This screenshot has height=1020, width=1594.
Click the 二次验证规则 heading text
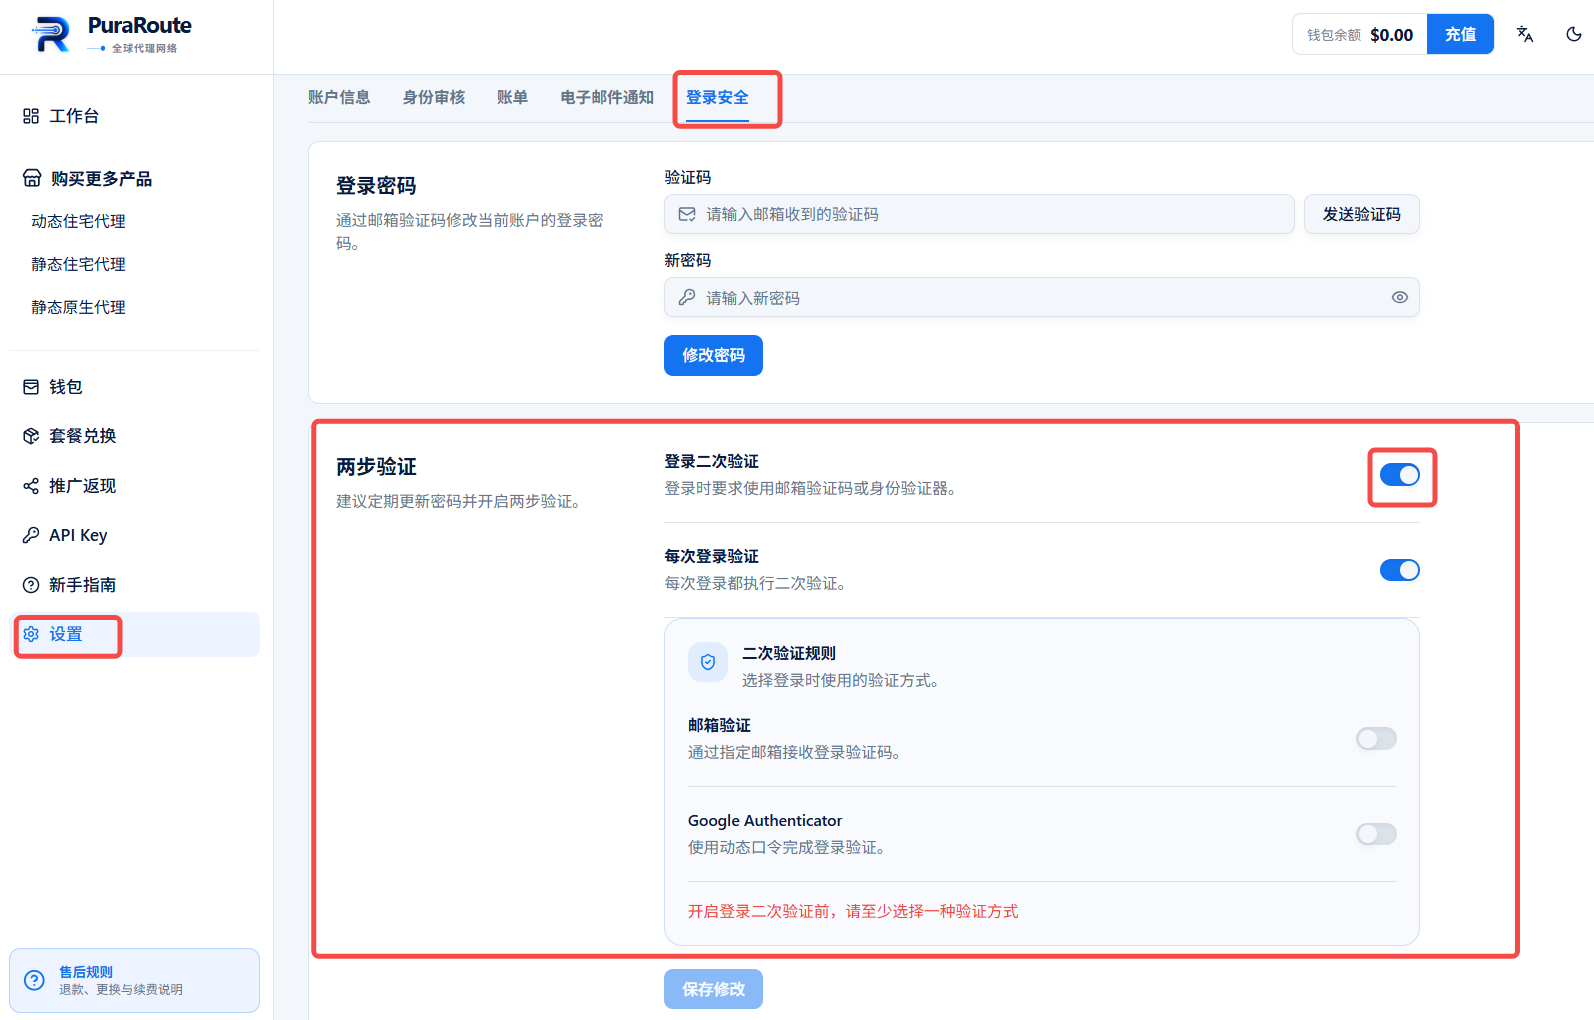click(x=789, y=653)
